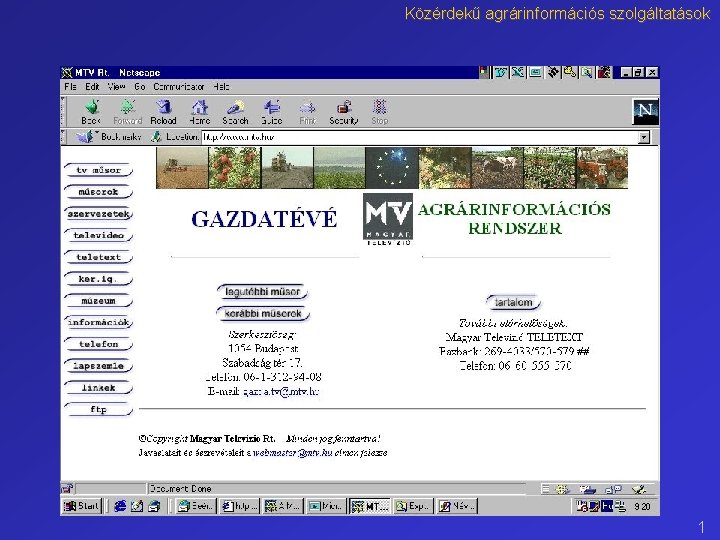The width and height of the screenshot is (720, 540).
Task: Click the Location page proxy icon
Action: [x=156, y=136]
